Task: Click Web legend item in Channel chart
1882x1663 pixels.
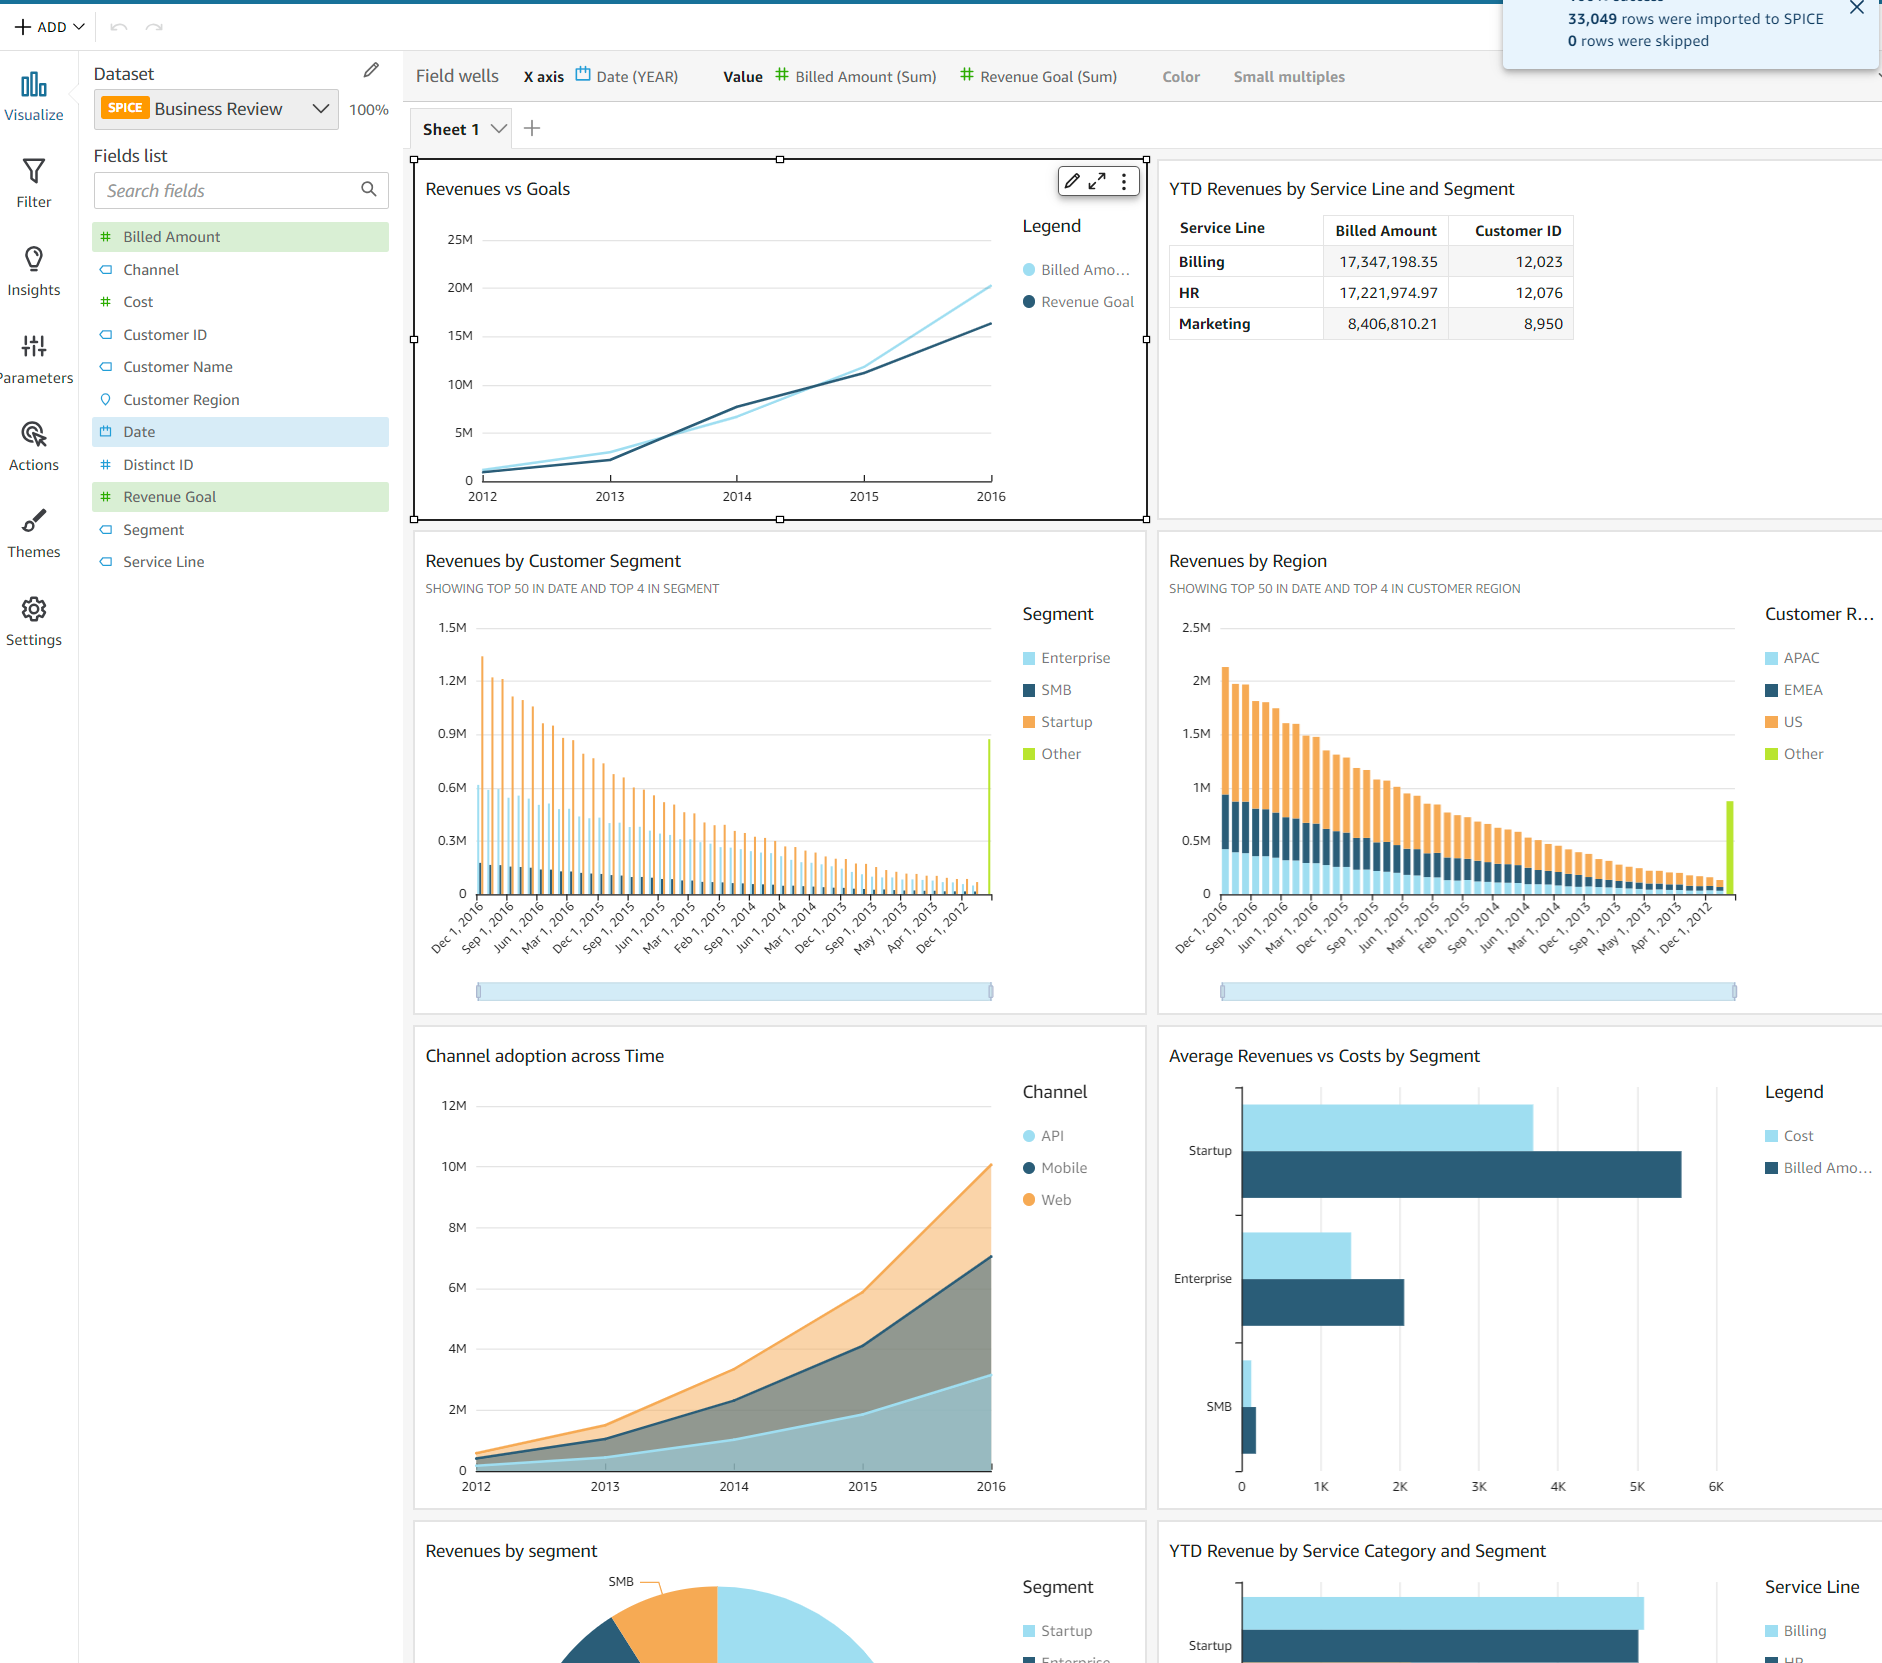Action: tap(1046, 1200)
